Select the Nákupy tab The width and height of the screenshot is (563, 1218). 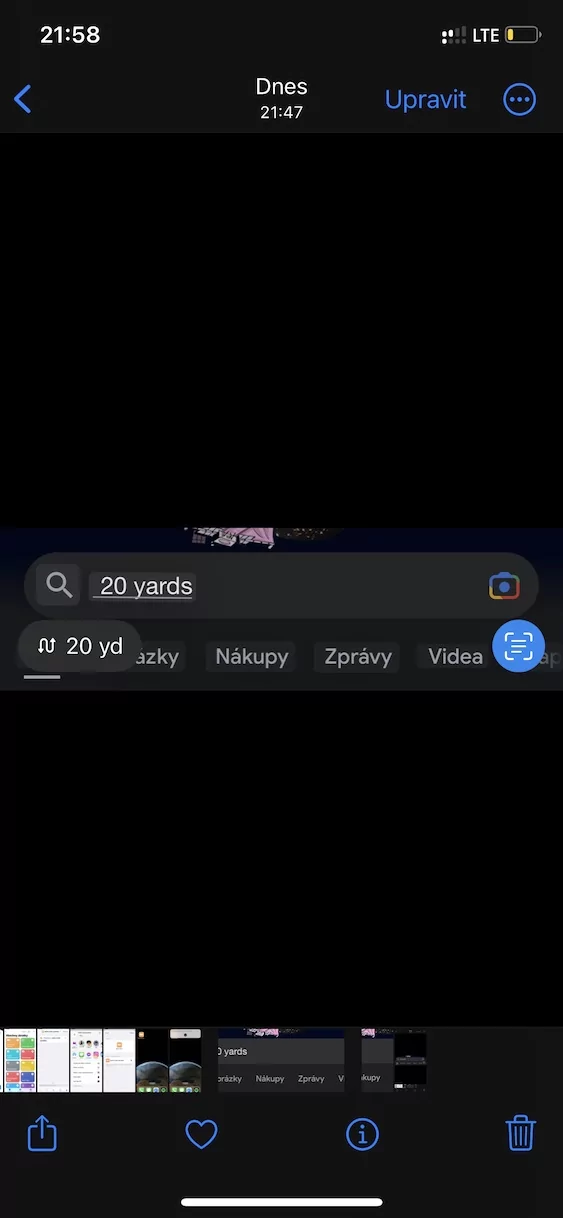[x=251, y=657]
